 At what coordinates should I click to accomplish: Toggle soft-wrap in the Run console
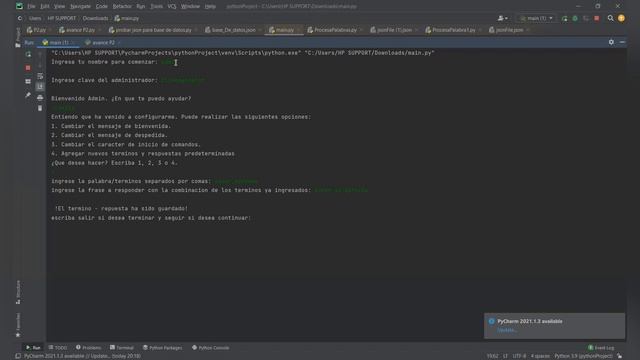(x=40, y=76)
